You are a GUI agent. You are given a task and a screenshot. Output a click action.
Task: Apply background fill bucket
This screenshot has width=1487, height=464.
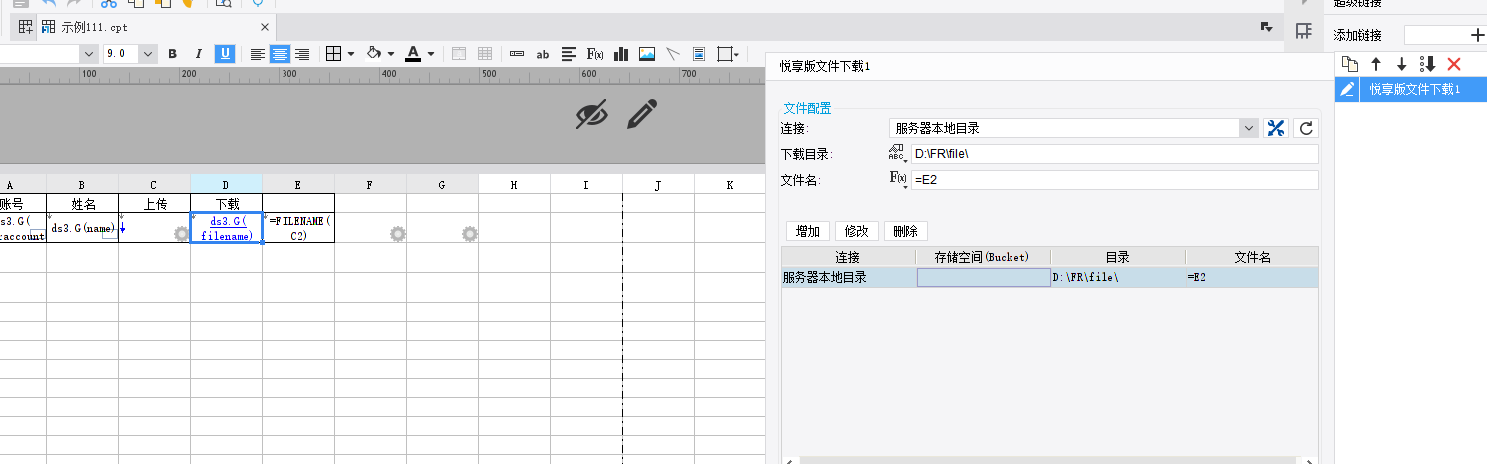[x=375, y=54]
